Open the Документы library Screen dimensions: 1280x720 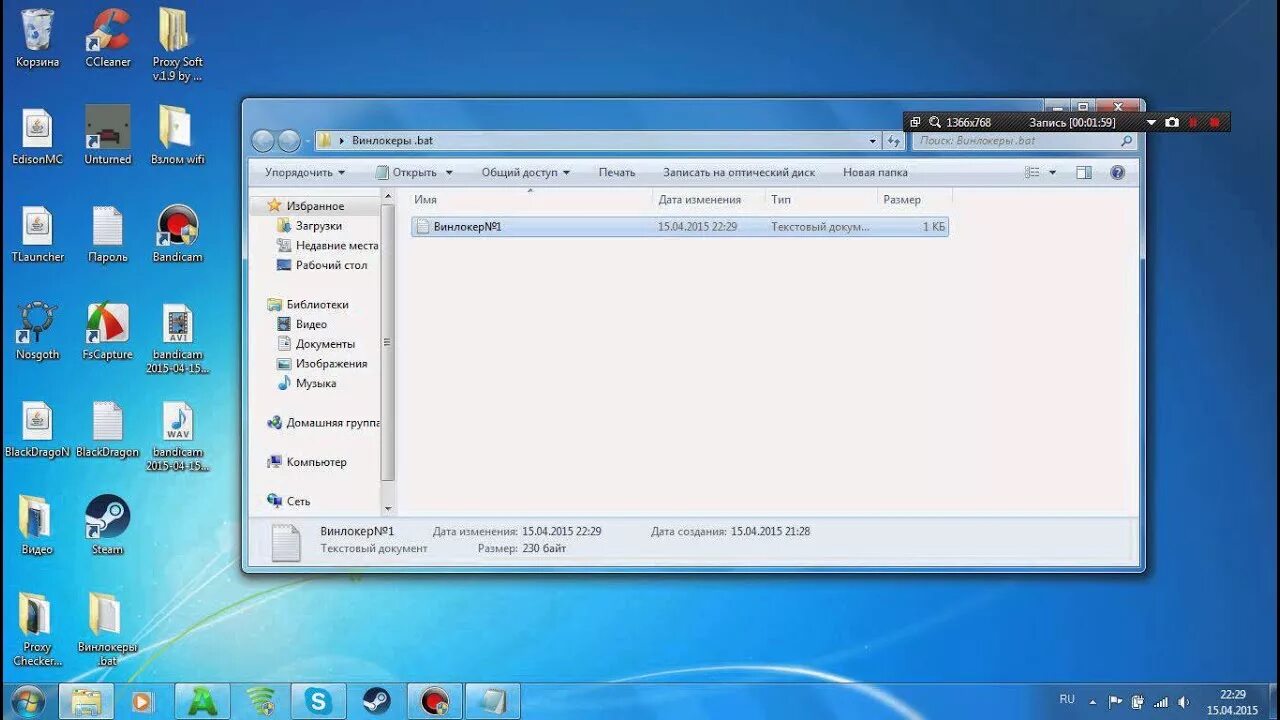tap(316, 344)
